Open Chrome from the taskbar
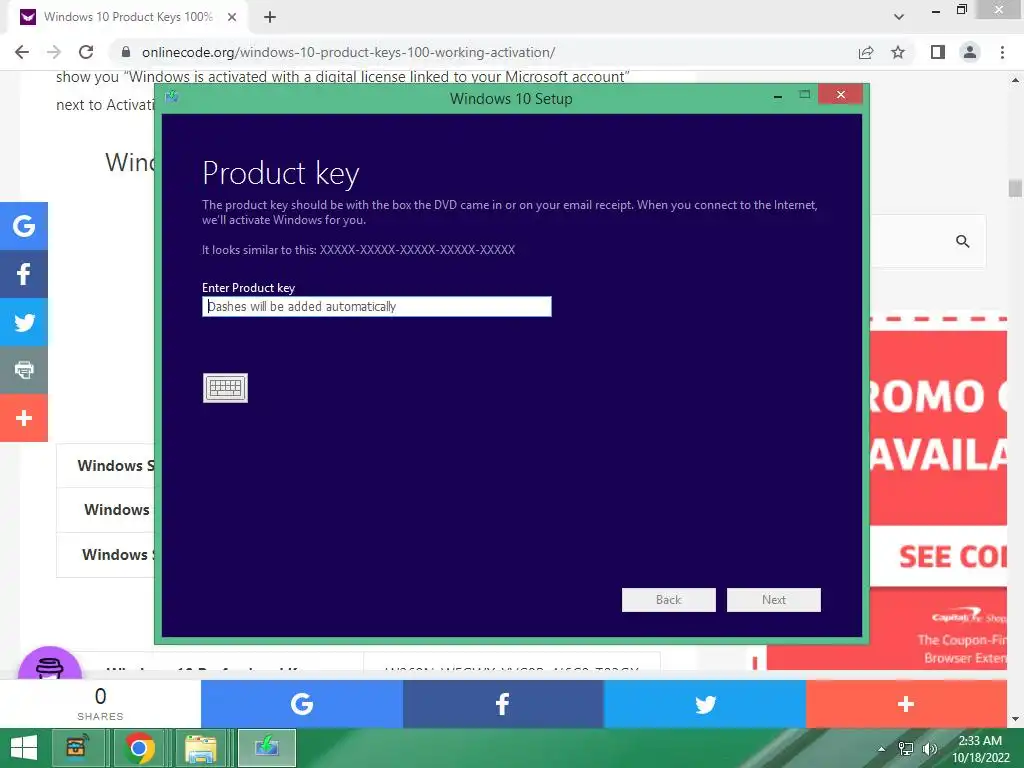The image size is (1024, 768). pos(138,748)
